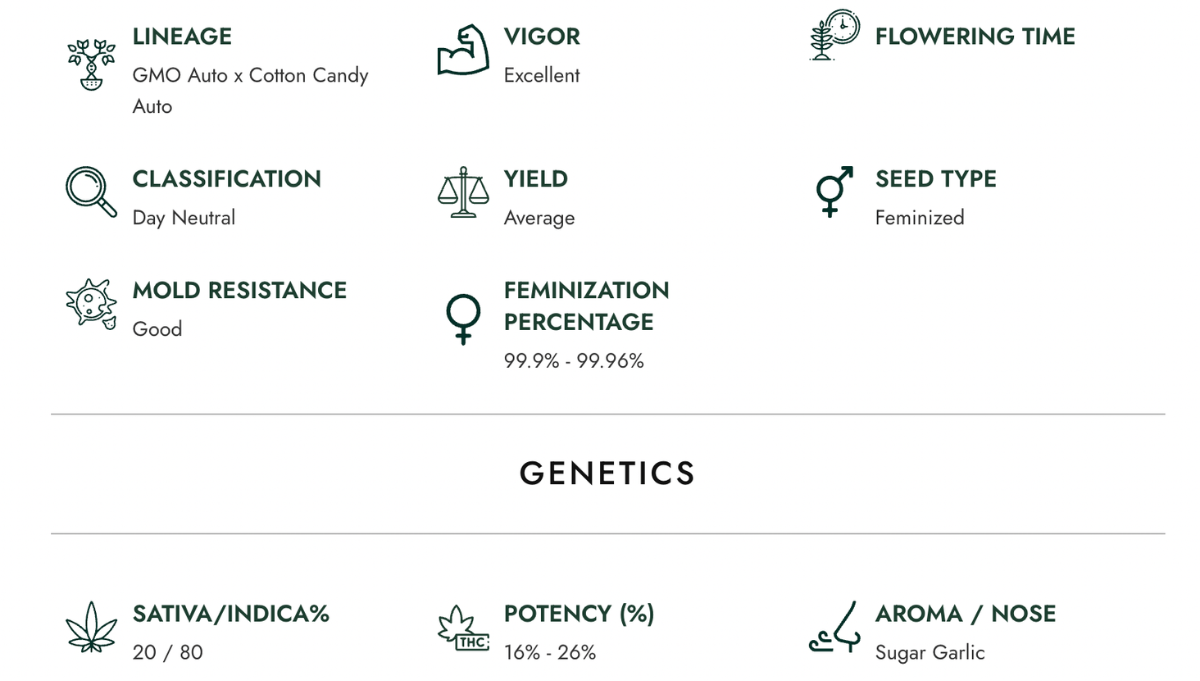Click the Seed Type gender icon
1200x681 pixels.
tap(833, 191)
